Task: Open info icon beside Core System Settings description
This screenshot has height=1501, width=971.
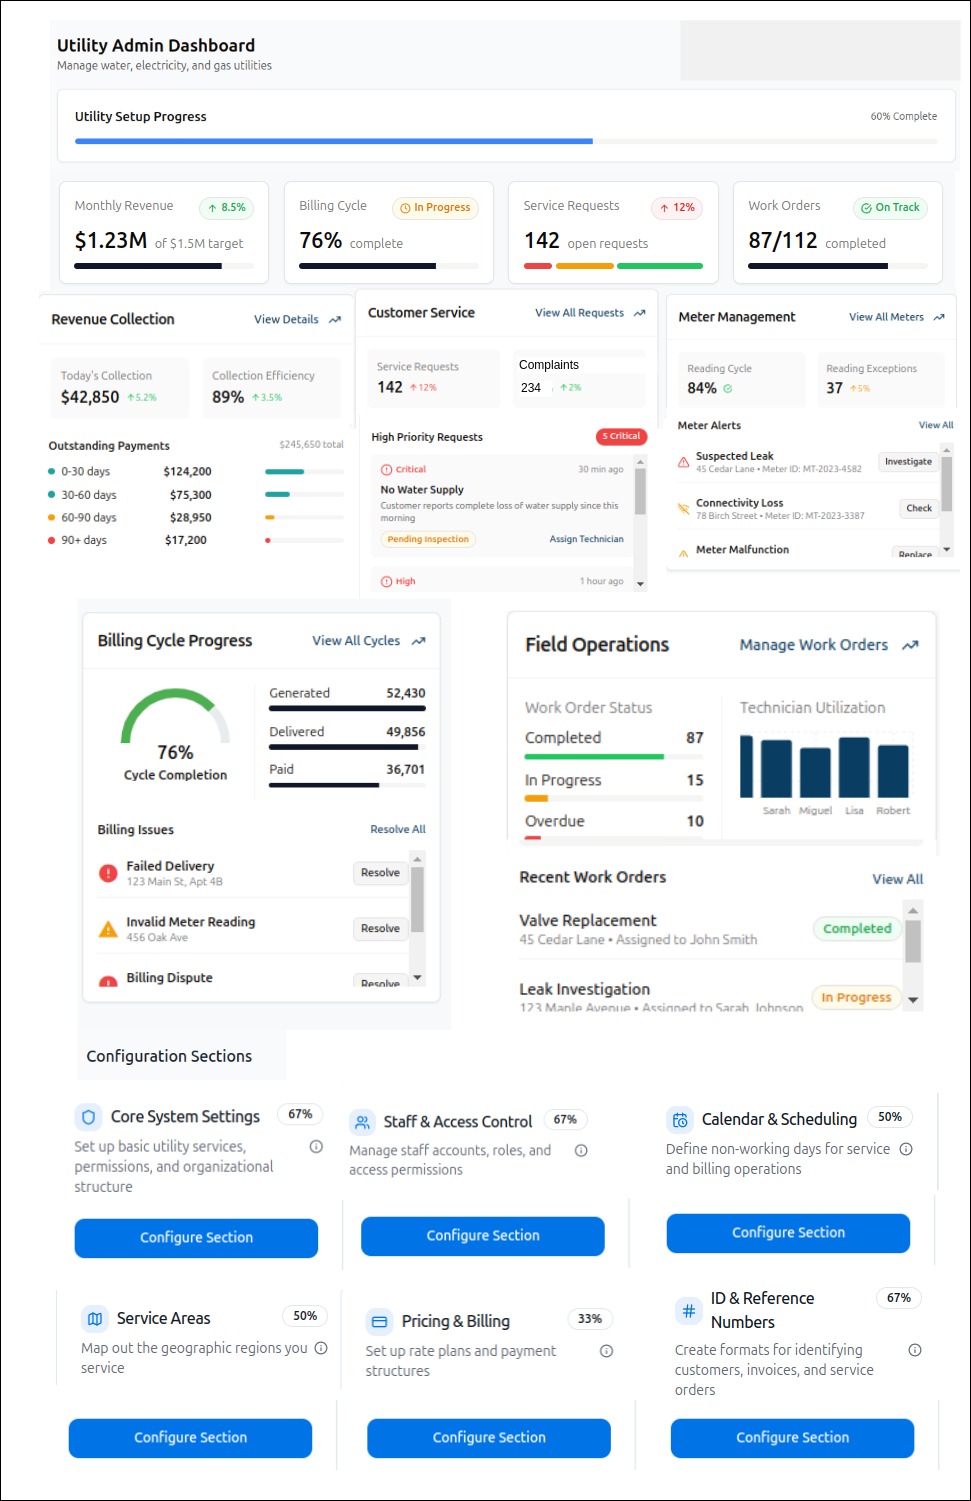Action: tap(316, 1147)
